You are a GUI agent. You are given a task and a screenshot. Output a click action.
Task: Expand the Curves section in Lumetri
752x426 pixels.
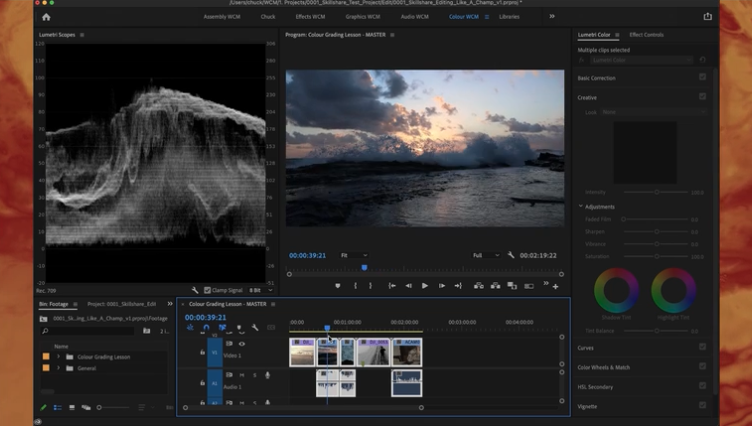(x=587, y=347)
